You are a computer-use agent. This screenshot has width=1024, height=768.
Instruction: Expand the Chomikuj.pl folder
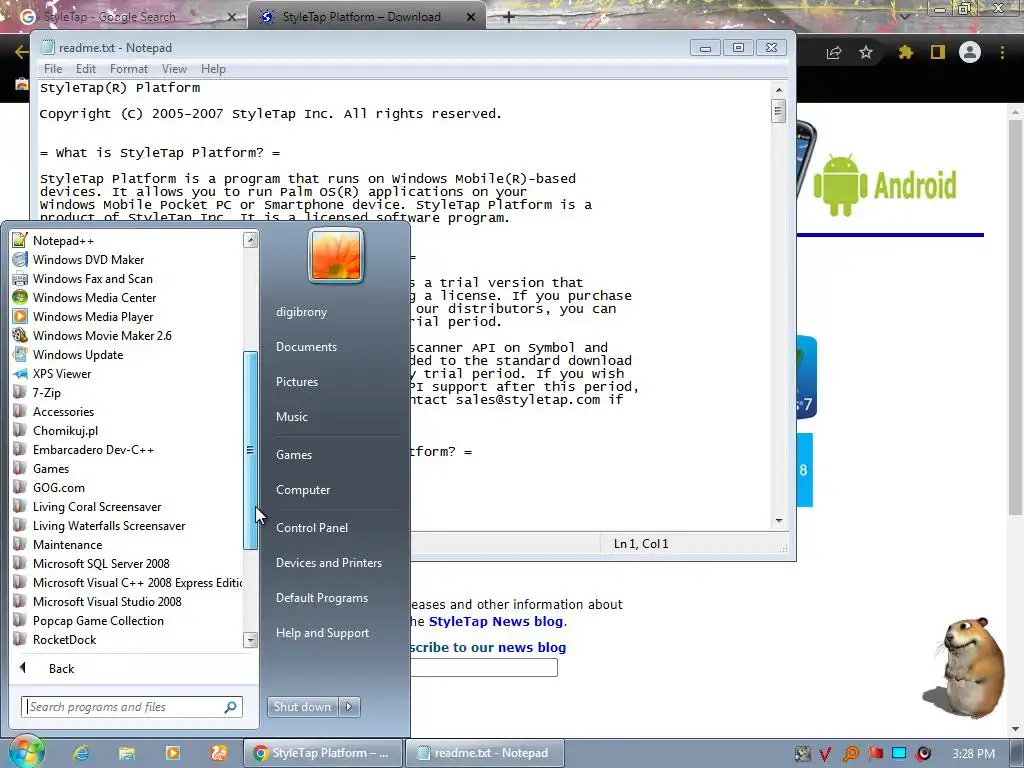click(x=65, y=430)
